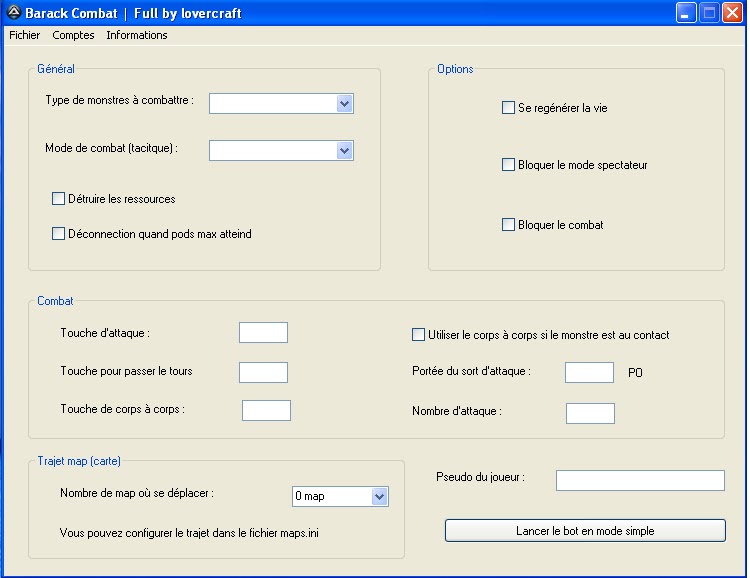Check Se regénérer la vie option
The image size is (750, 578).
tap(508, 107)
